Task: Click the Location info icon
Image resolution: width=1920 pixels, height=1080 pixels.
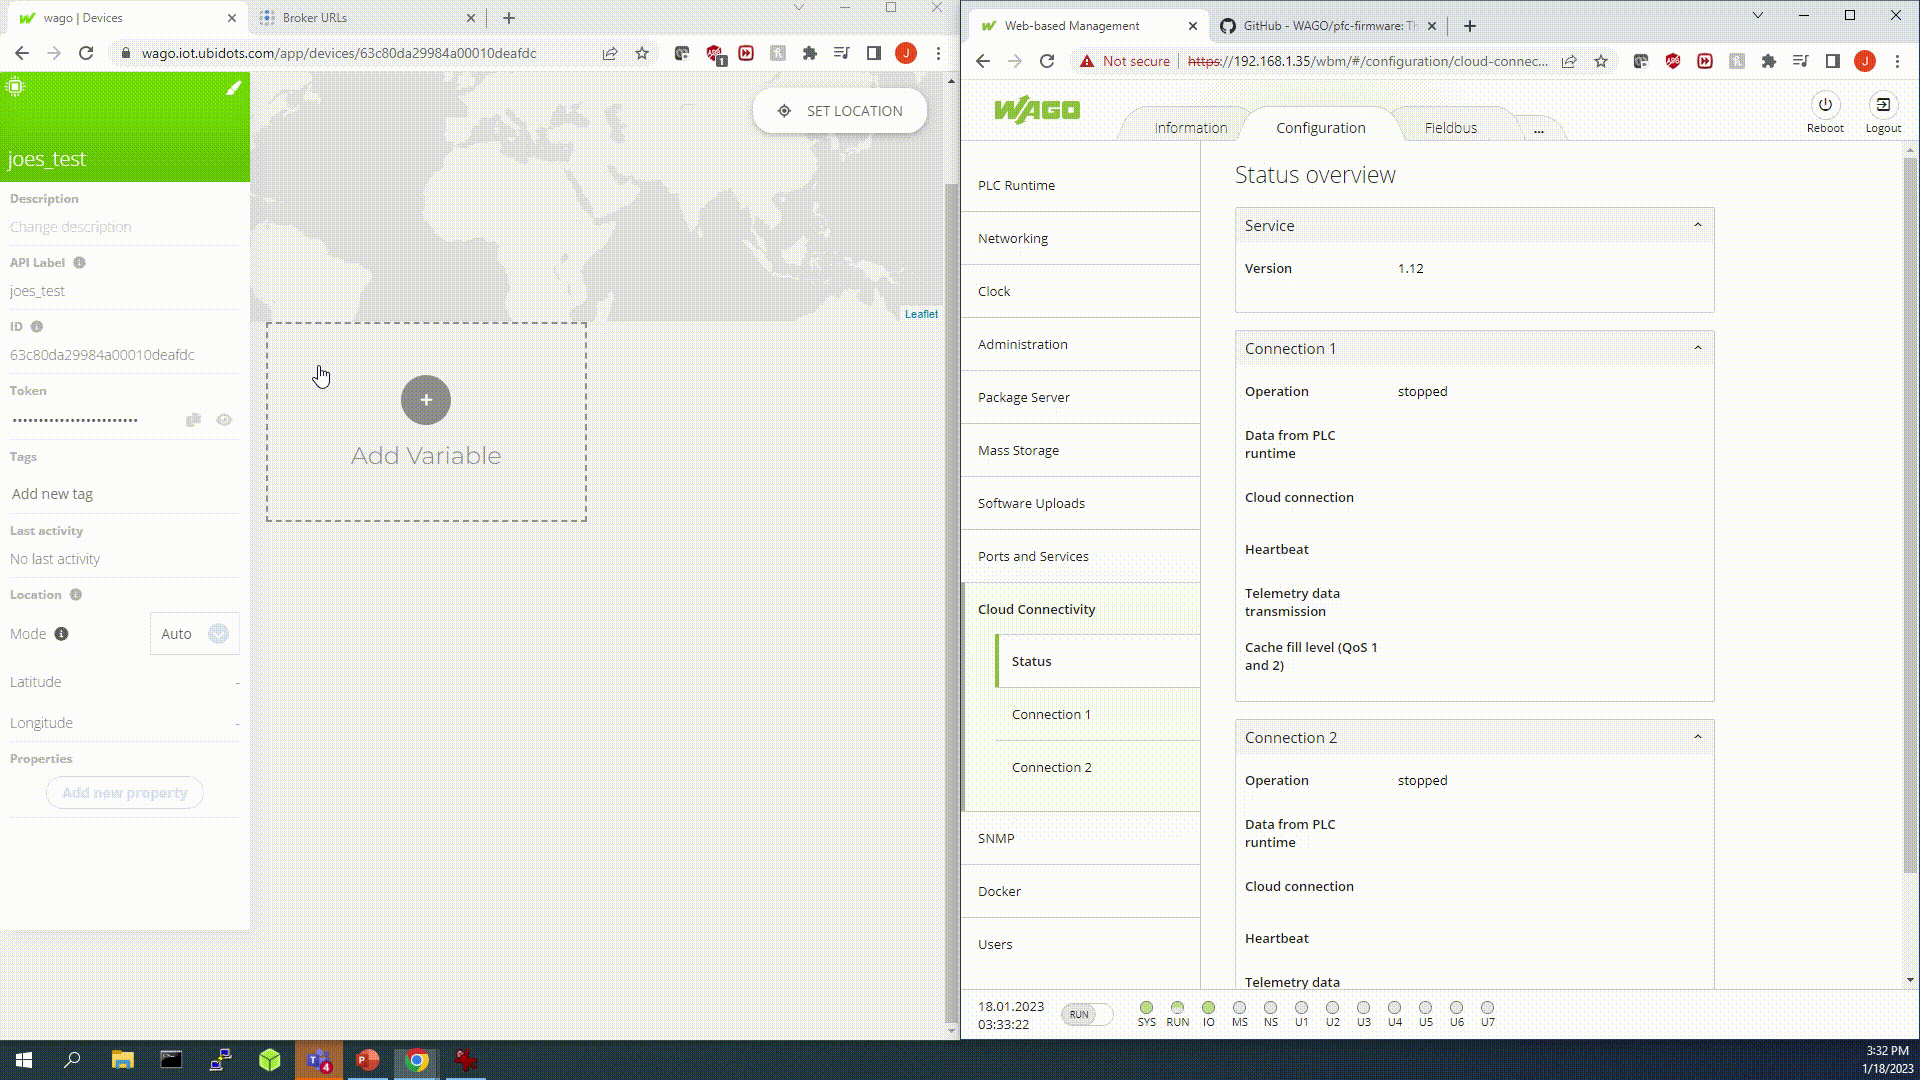Action: pos(76,595)
